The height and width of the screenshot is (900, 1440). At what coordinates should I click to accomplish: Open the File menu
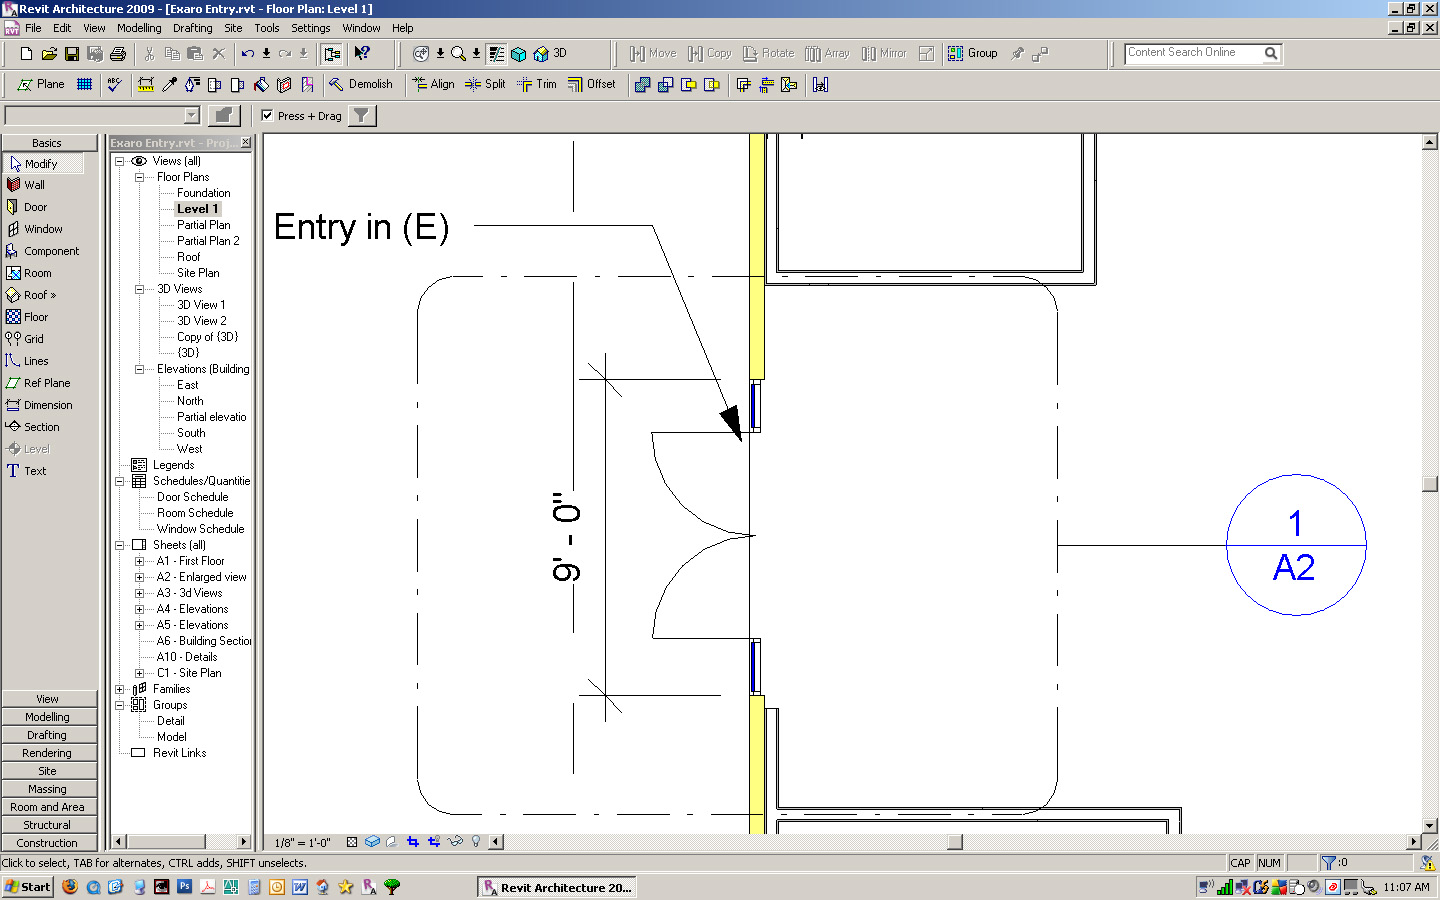tap(33, 28)
